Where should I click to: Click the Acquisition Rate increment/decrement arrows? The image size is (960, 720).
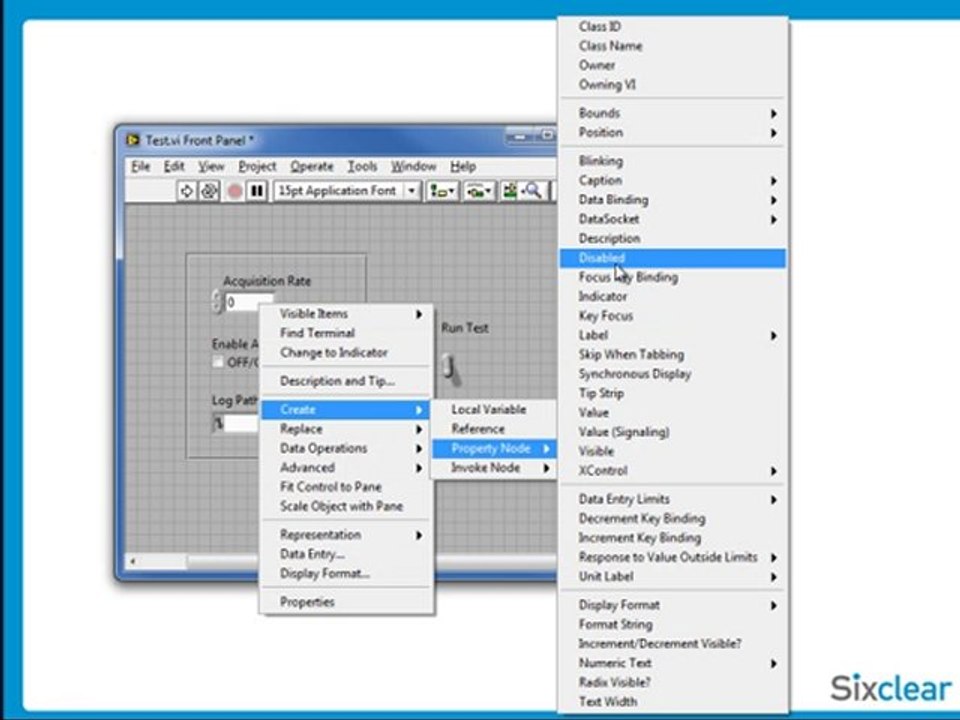[x=217, y=302]
